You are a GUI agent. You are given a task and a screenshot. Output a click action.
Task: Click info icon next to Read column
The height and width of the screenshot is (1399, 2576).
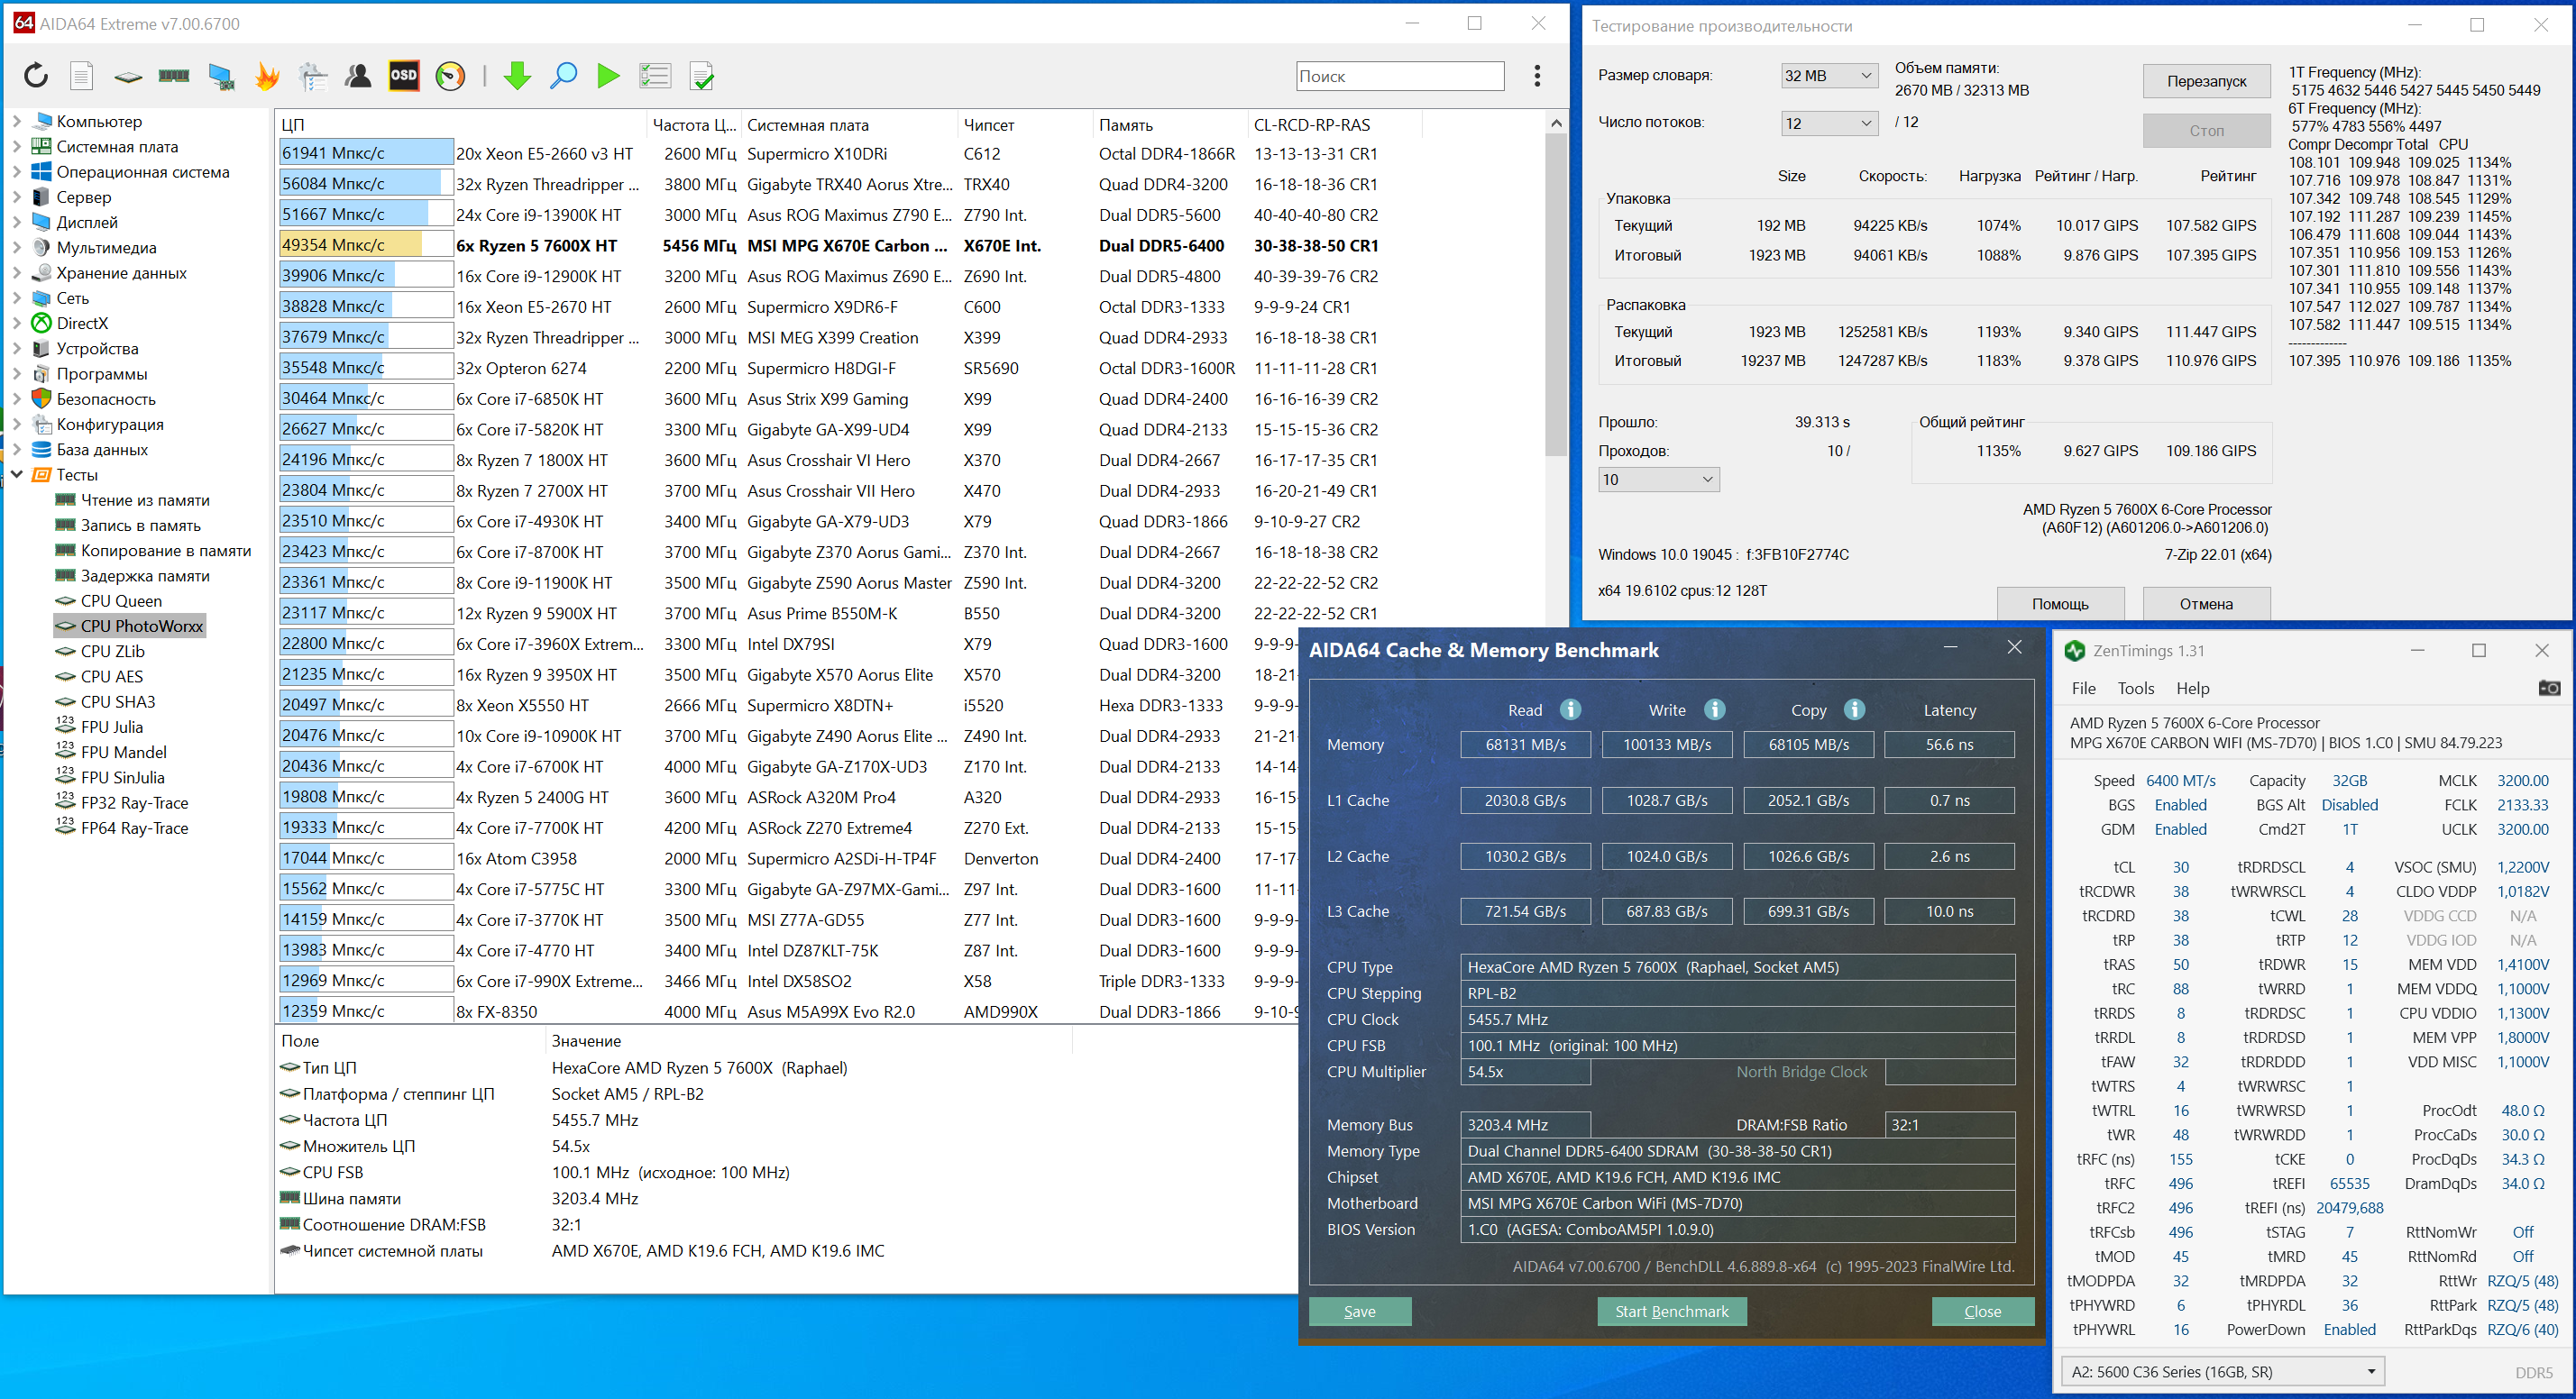click(1570, 709)
